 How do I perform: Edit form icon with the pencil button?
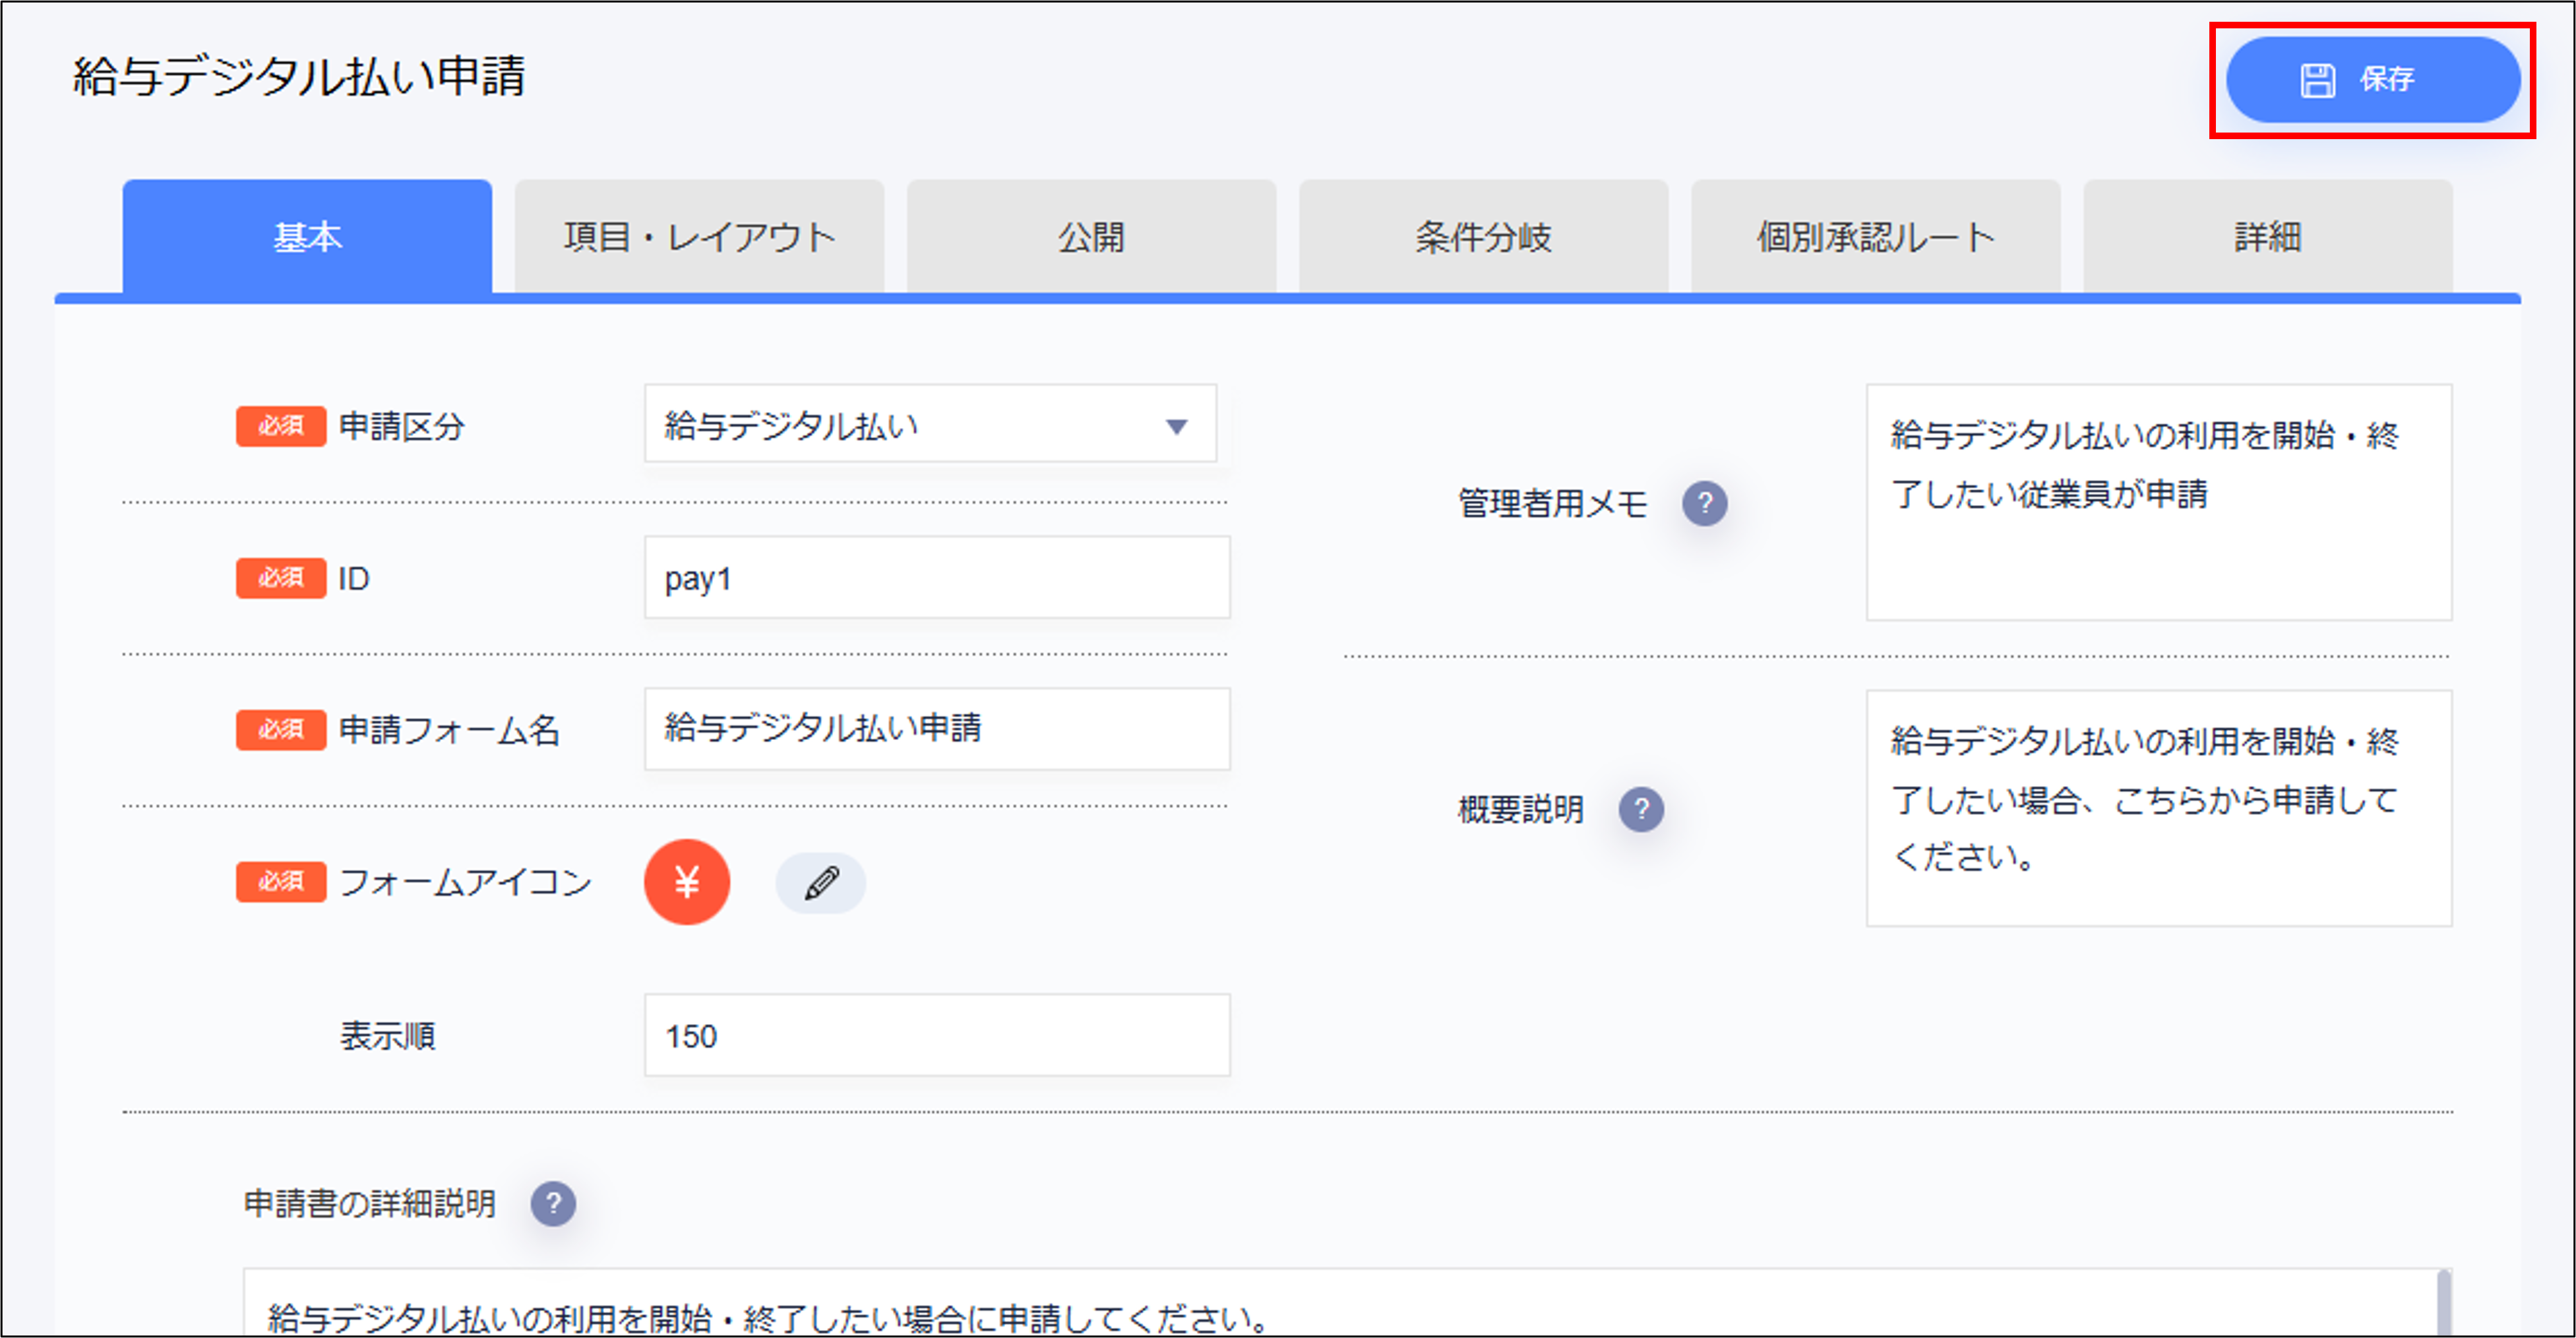coord(821,883)
